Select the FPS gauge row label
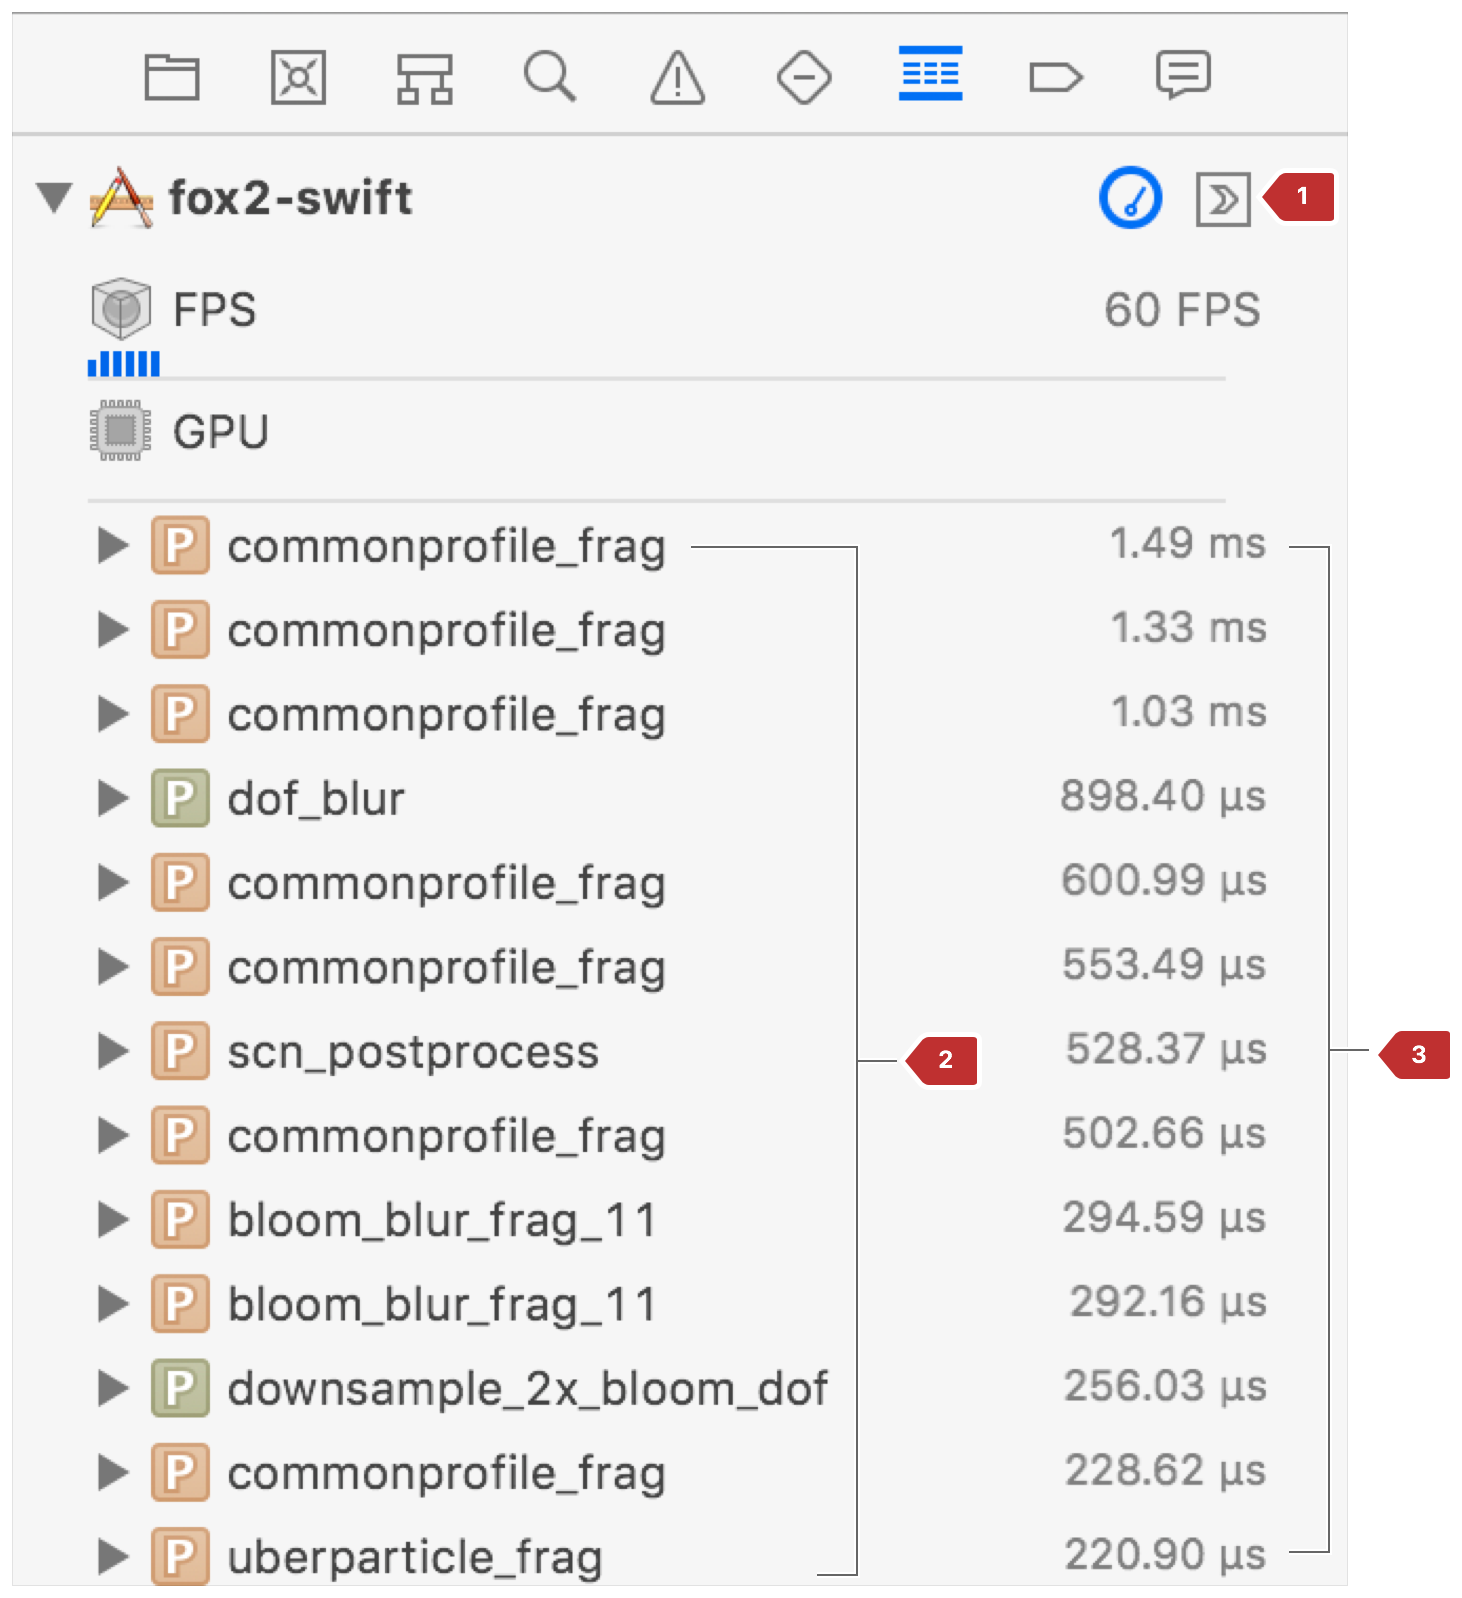This screenshot has width=1462, height=1598. [215, 309]
